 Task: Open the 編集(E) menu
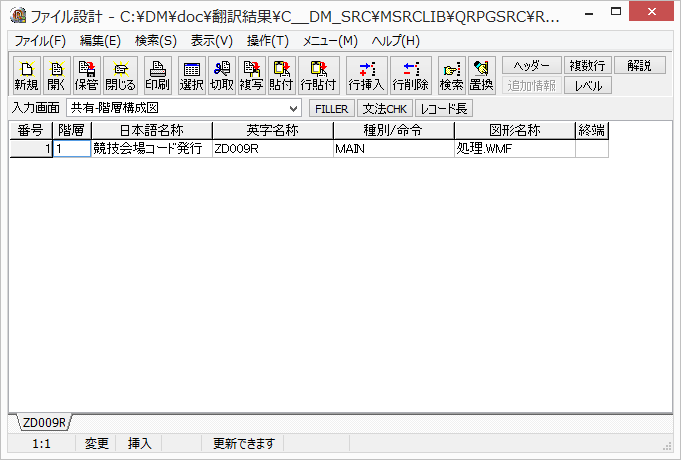100,41
